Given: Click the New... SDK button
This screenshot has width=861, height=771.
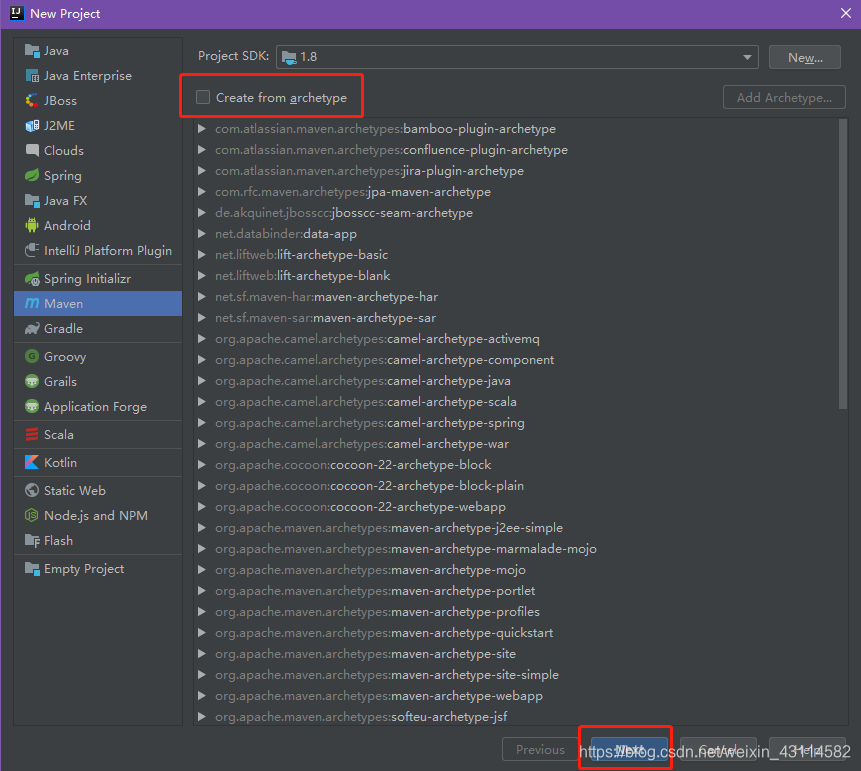Looking at the screenshot, I should click(x=804, y=57).
